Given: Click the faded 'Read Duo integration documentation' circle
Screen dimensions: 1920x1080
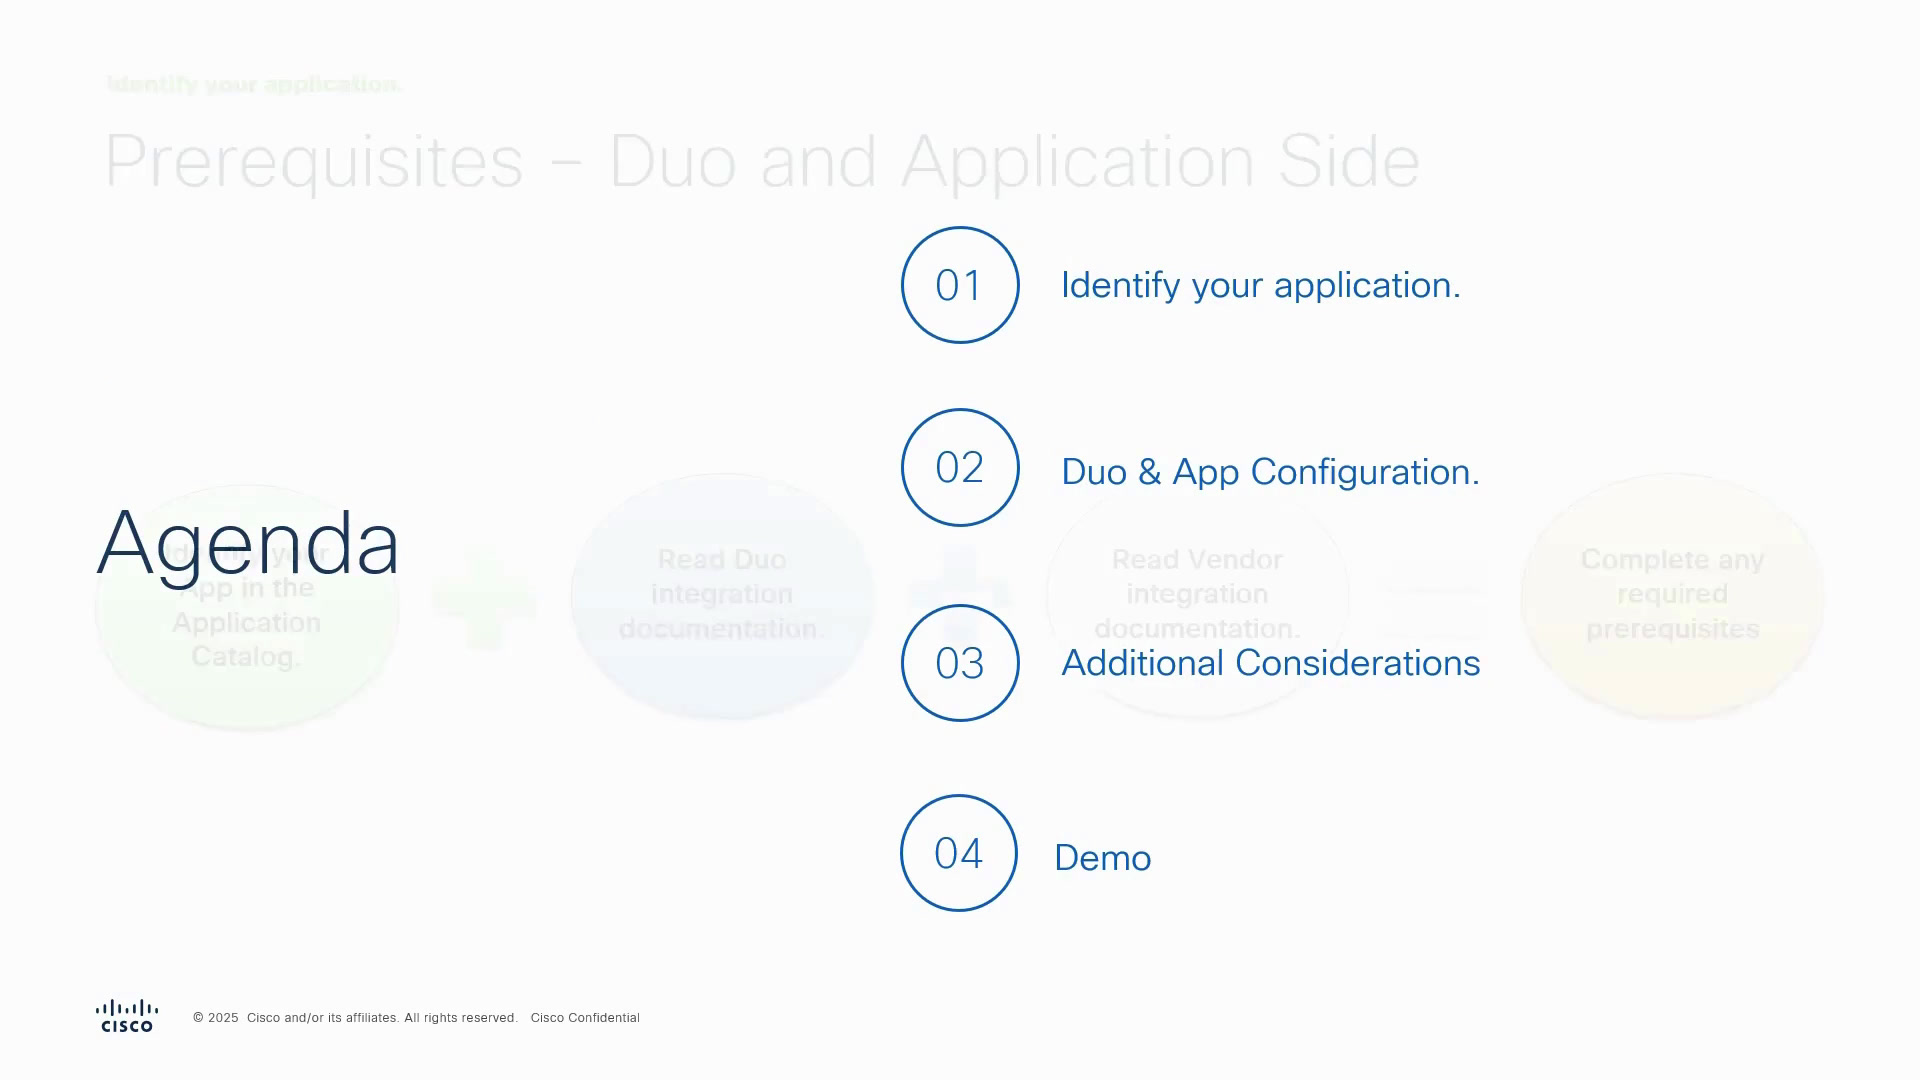Looking at the screenshot, I should click(722, 596).
